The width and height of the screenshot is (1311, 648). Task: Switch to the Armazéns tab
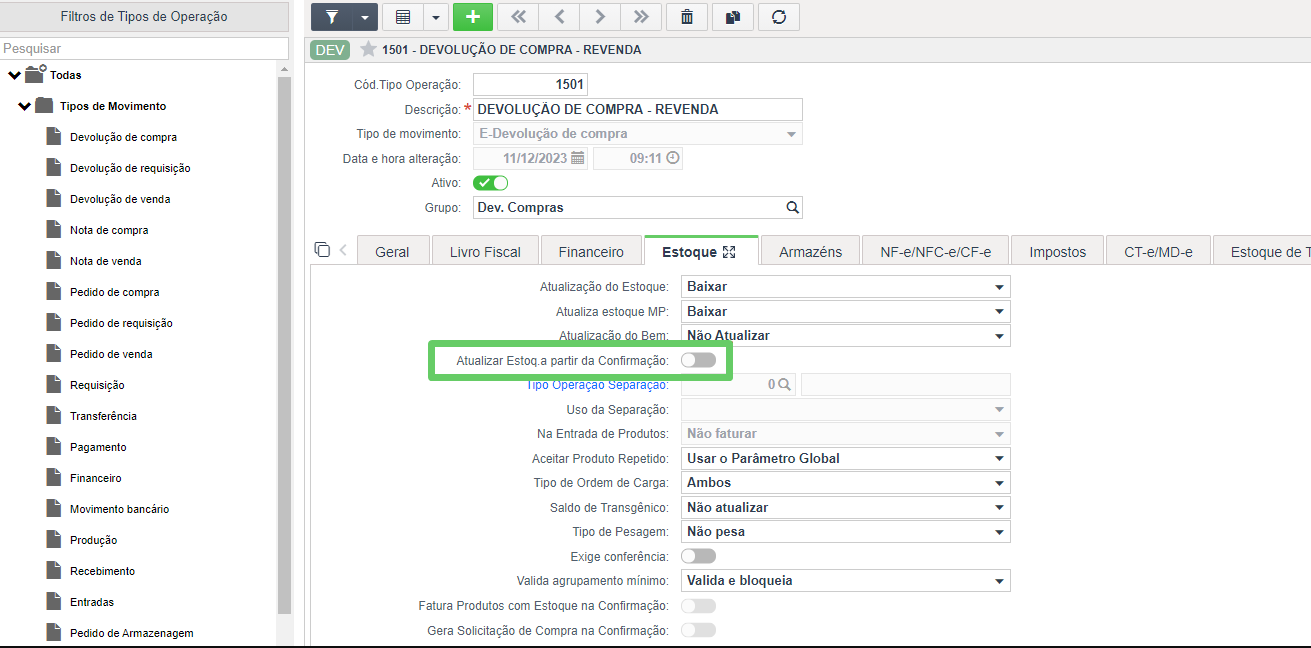pyautogui.click(x=810, y=251)
